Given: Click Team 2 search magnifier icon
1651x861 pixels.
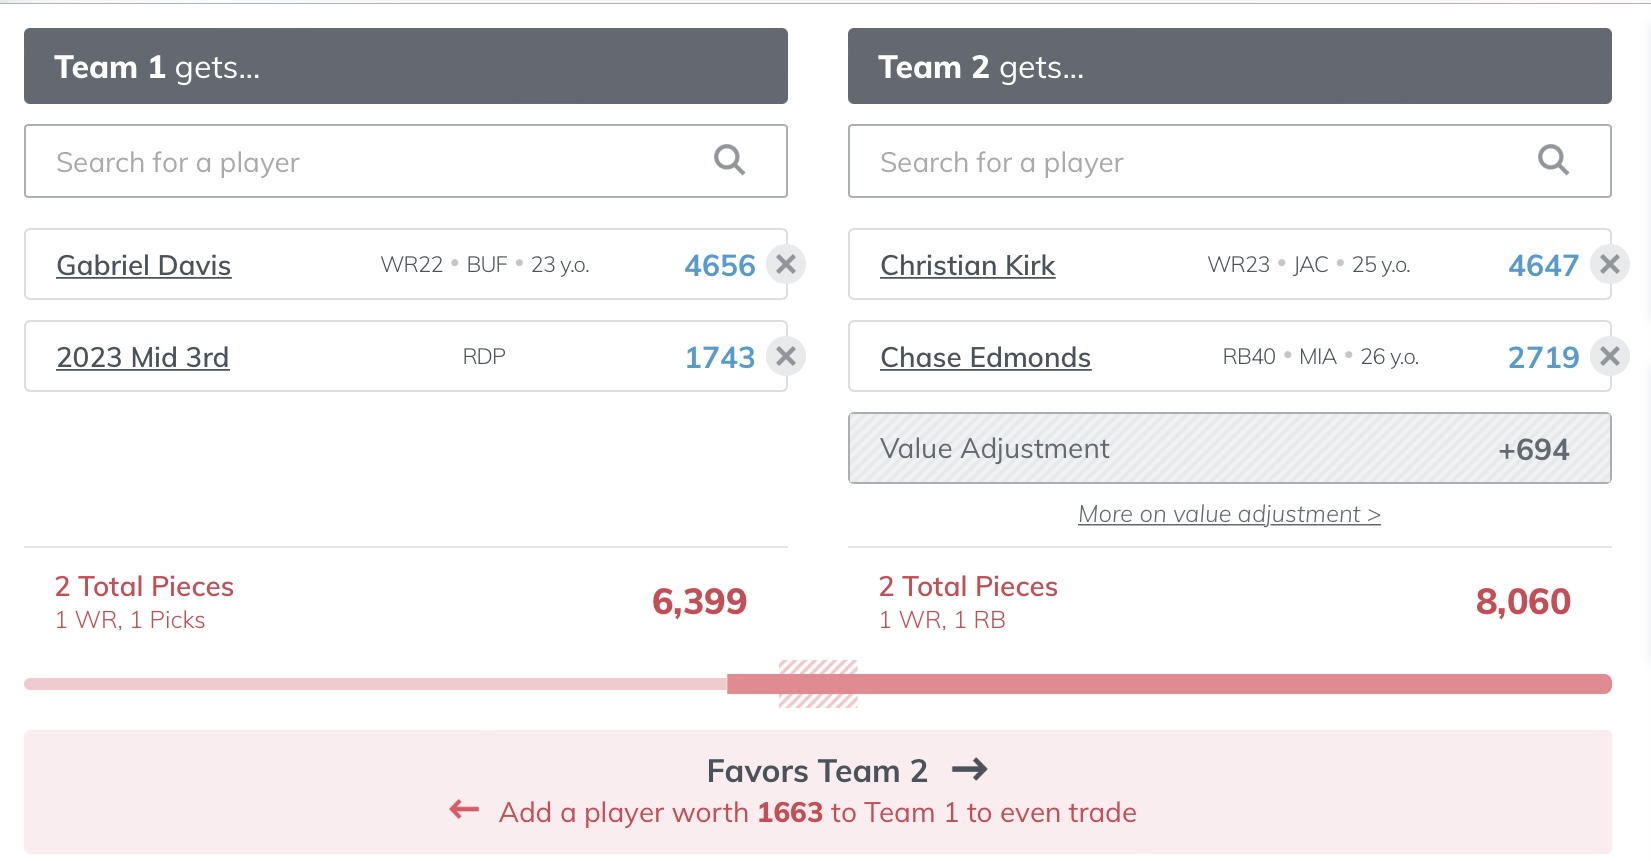Looking at the screenshot, I should coord(1553,160).
